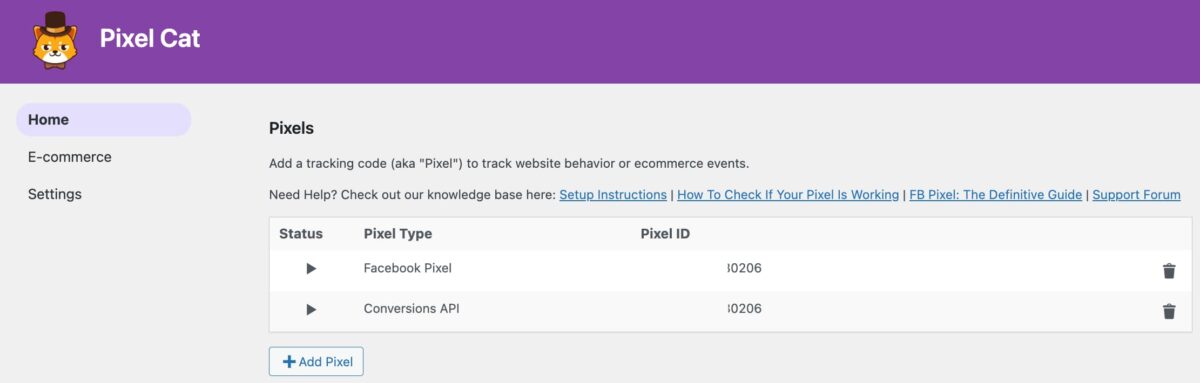Delete the Conversions API entry
The width and height of the screenshot is (1200, 383).
tap(1168, 311)
